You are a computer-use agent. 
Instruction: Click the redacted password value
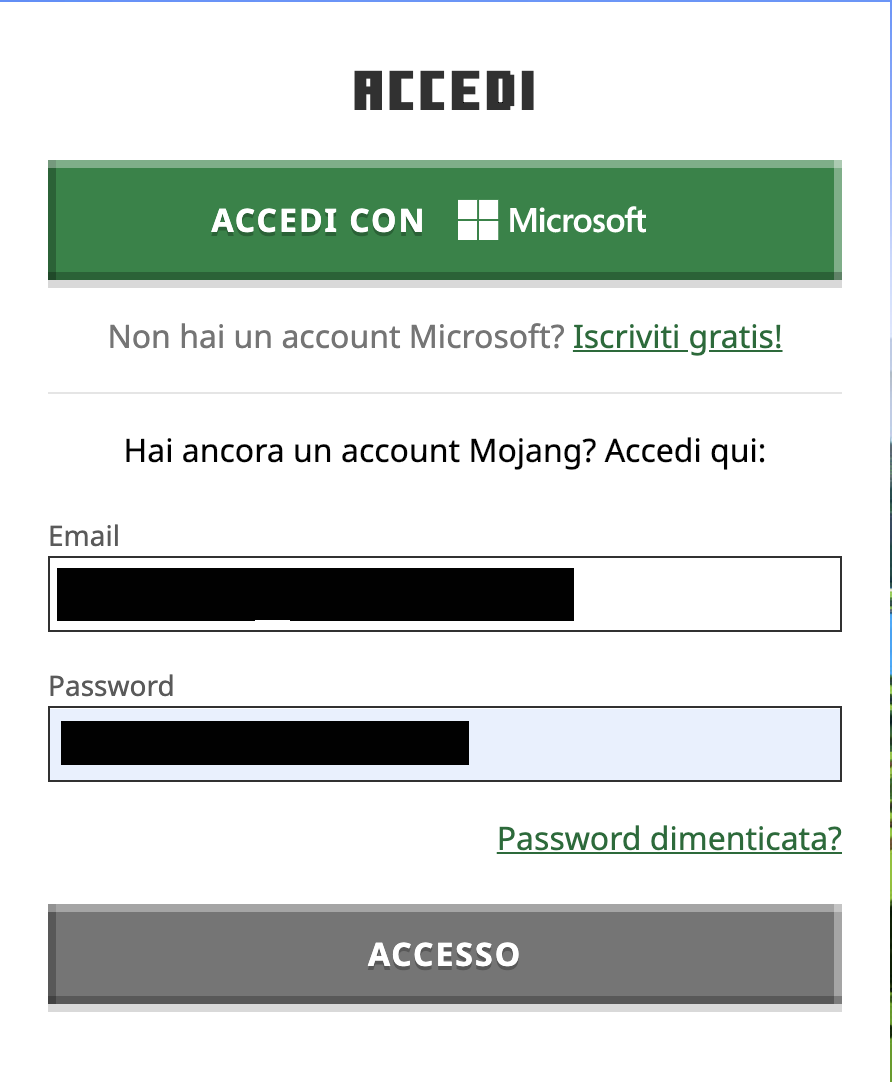tap(265, 743)
